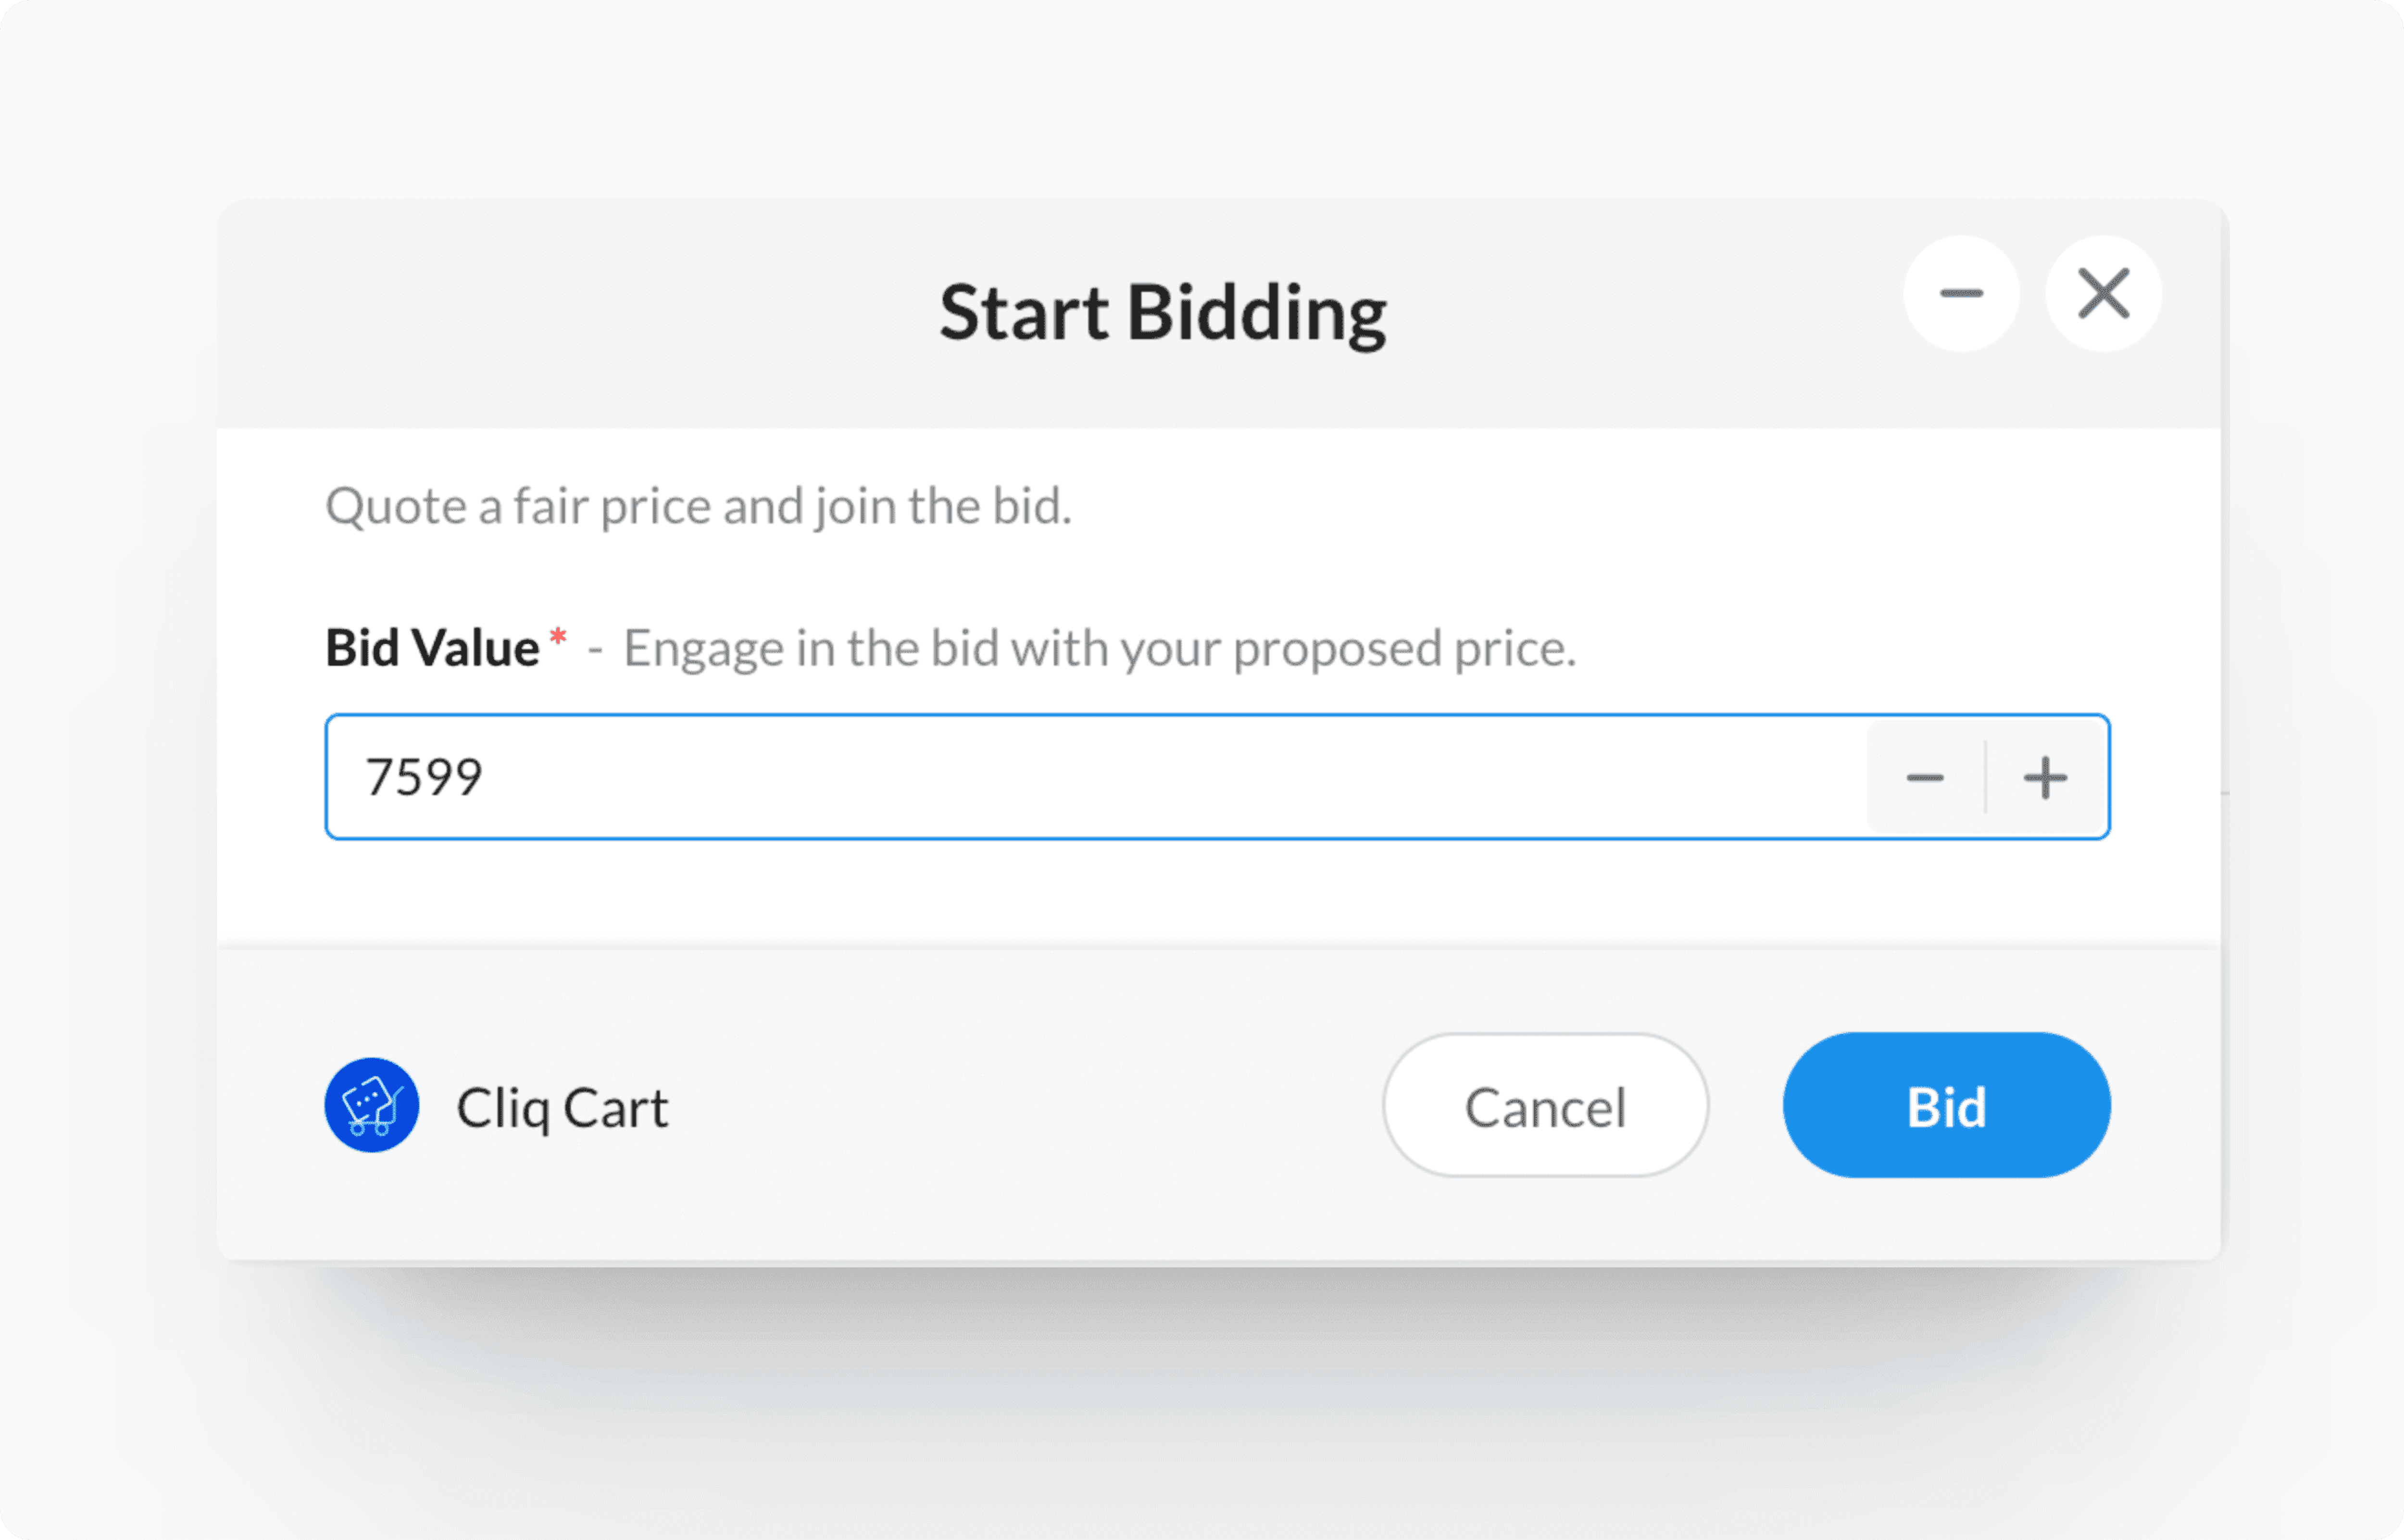This screenshot has width=2404, height=1540.
Task: Minimize the Start Bidding dialog
Action: tap(1961, 293)
